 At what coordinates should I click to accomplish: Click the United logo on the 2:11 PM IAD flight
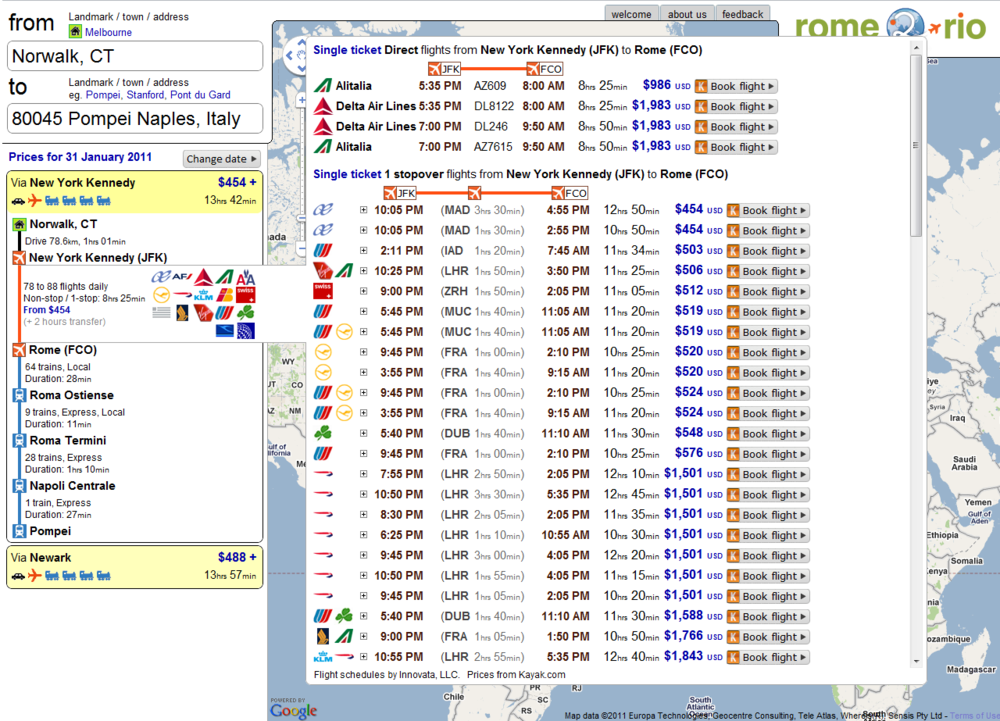click(x=323, y=251)
